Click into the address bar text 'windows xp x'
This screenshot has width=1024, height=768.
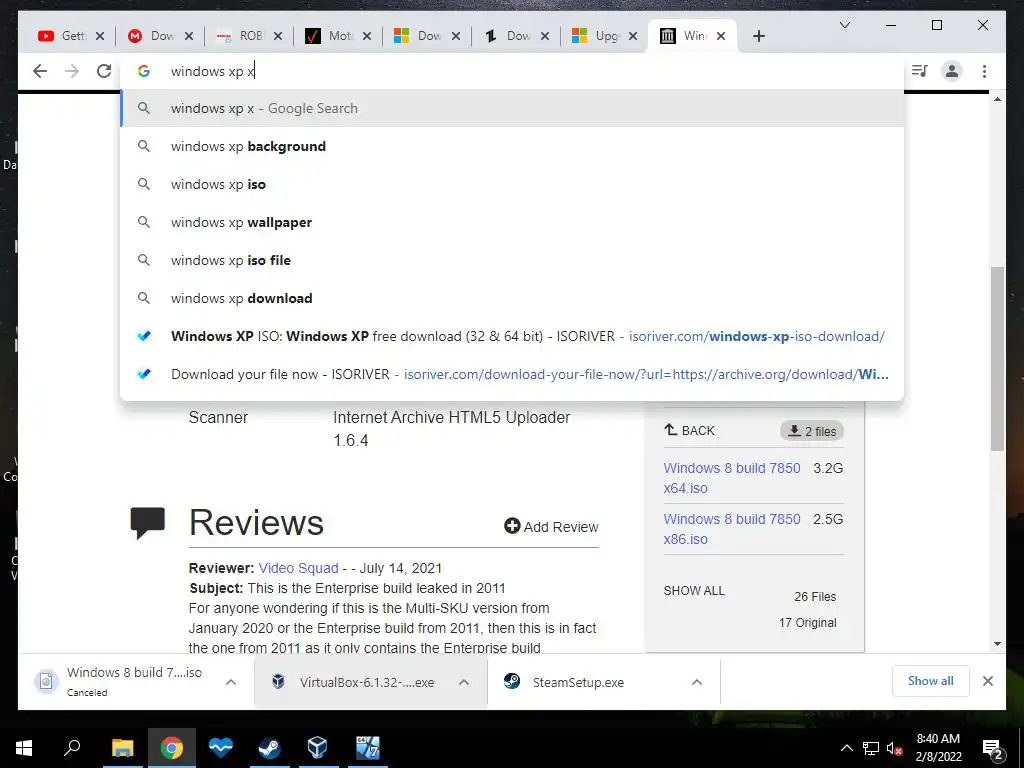point(212,71)
